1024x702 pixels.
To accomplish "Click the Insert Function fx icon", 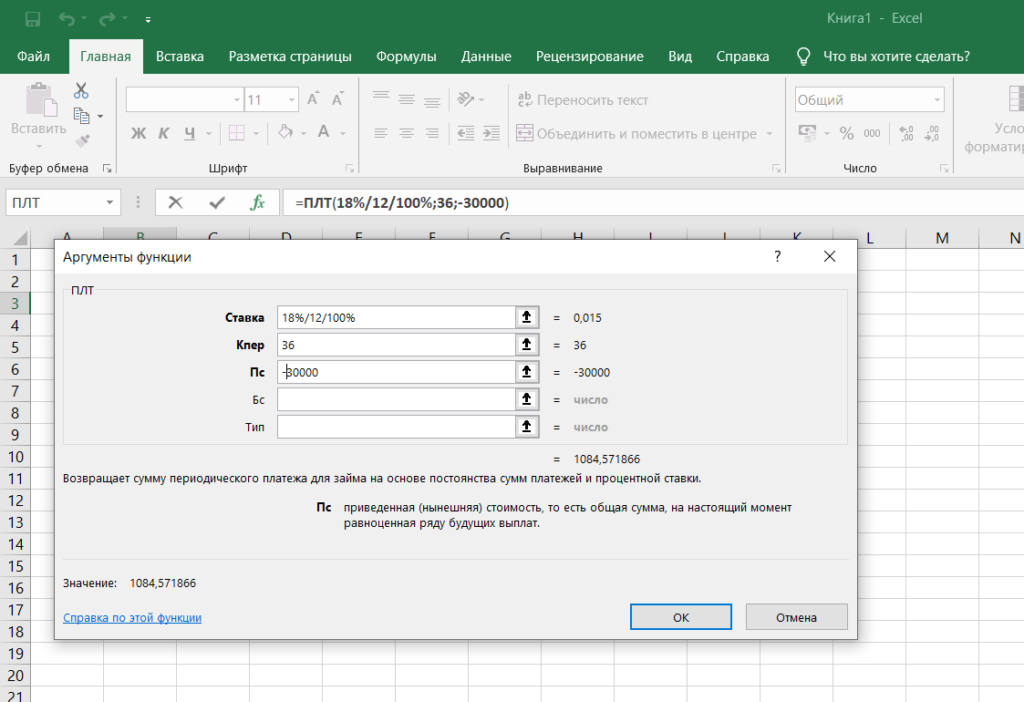I will click(x=257, y=202).
